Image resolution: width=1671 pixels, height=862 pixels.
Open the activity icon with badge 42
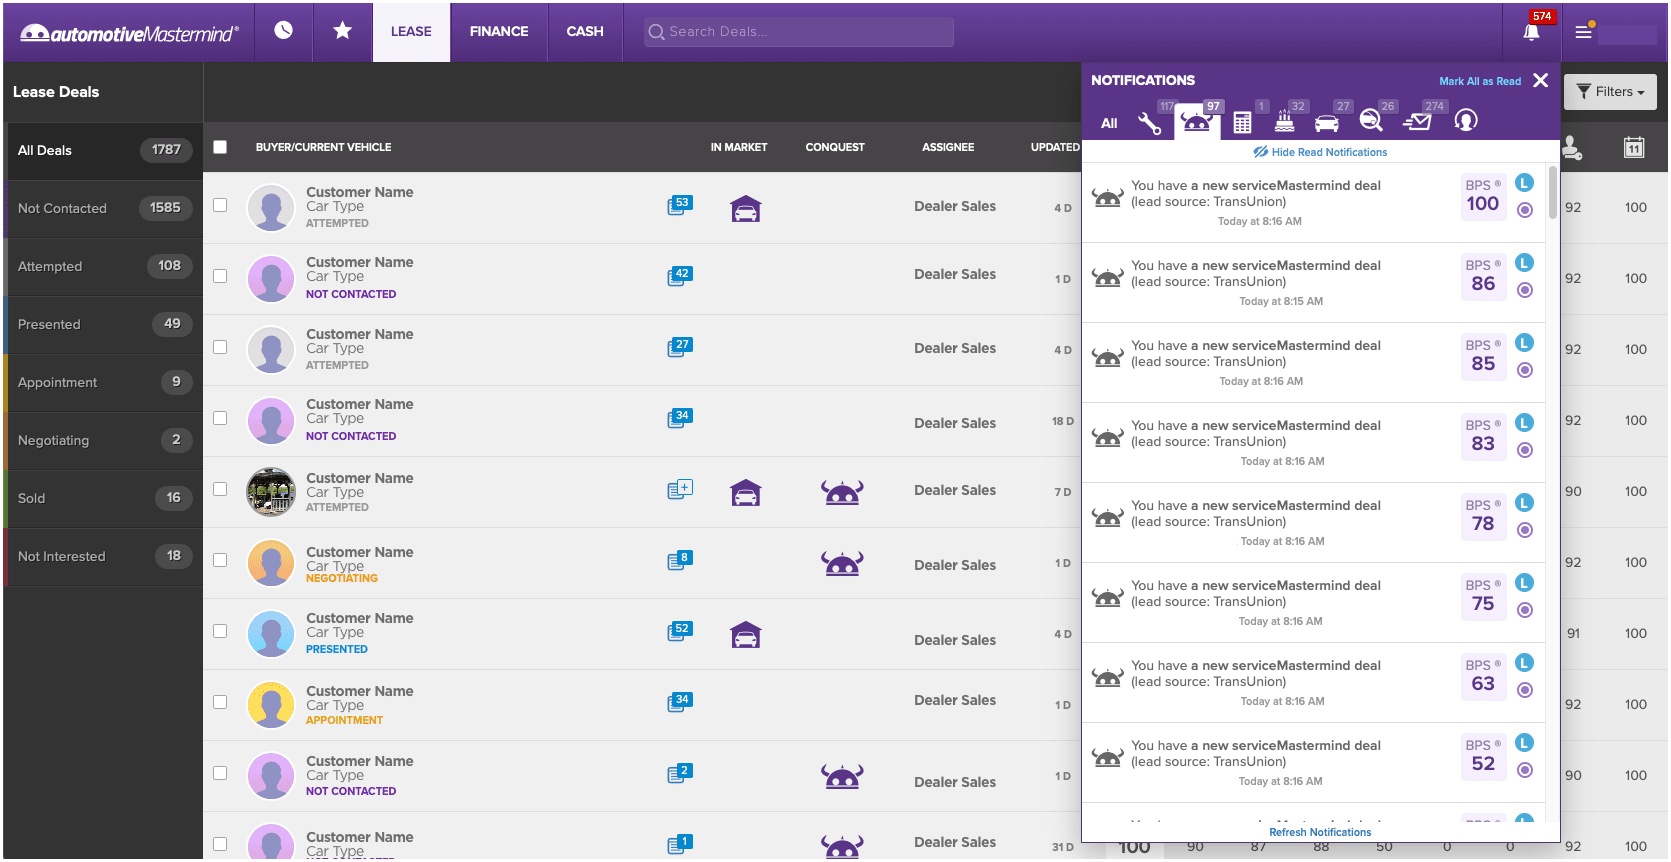pos(680,276)
